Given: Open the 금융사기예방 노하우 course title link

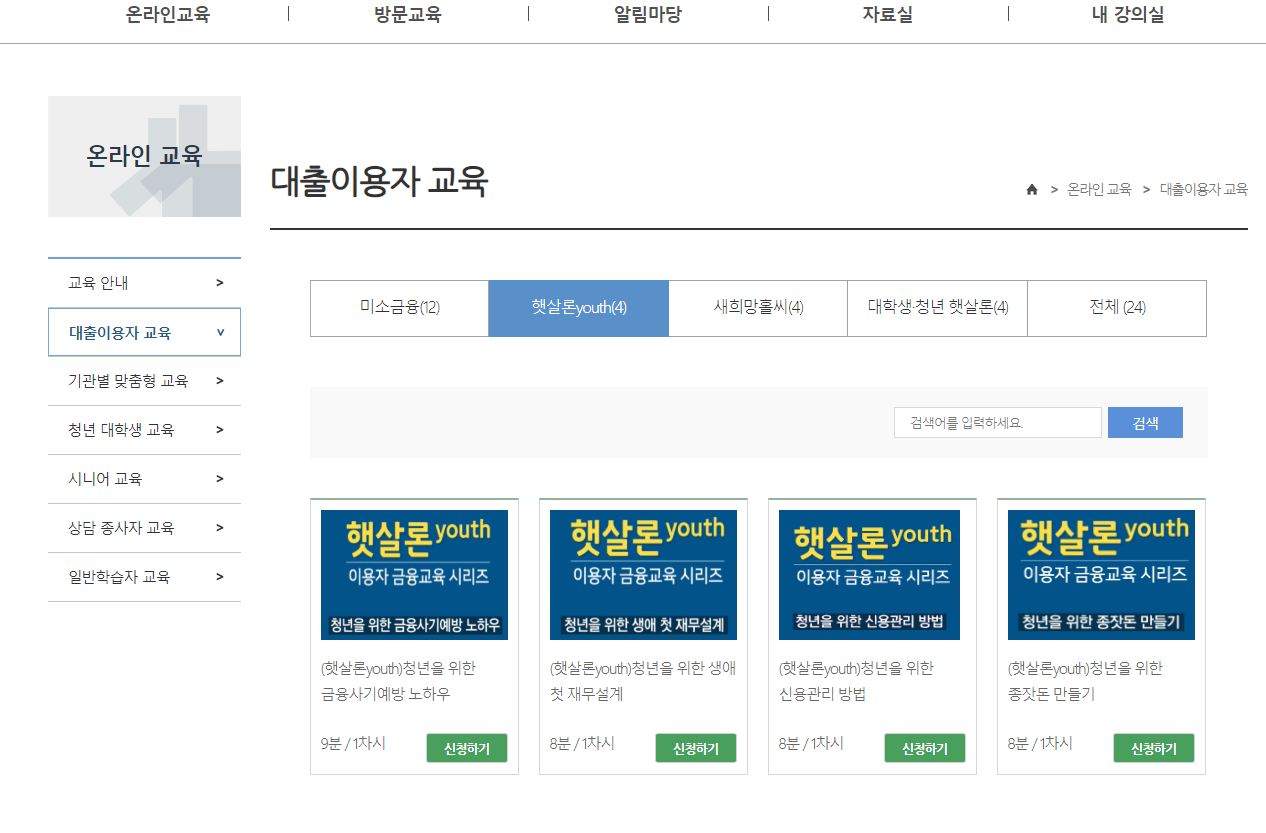Looking at the screenshot, I should [400, 681].
